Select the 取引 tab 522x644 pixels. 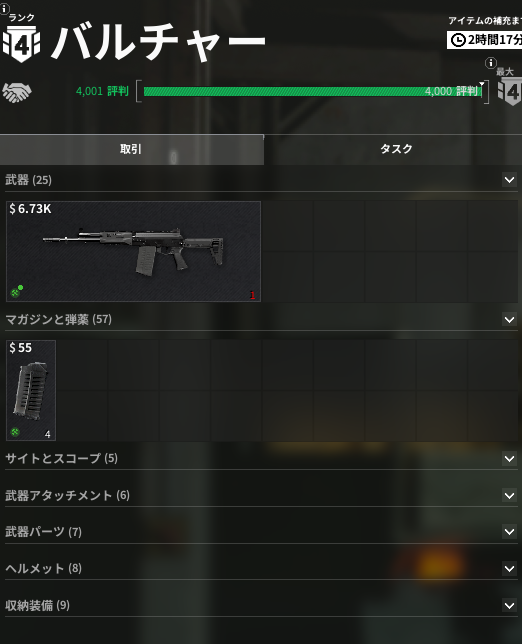[131, 150]
